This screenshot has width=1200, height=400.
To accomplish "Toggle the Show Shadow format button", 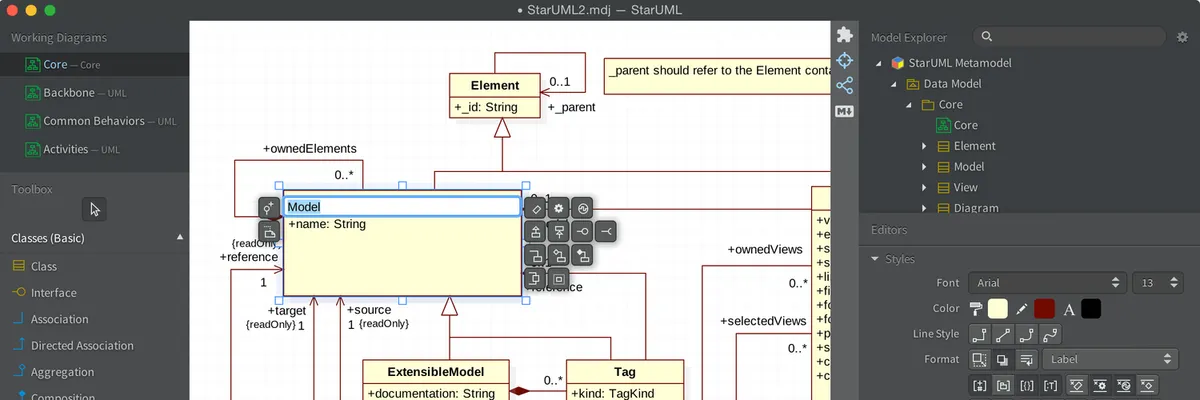I will click(x=1003, y=359).
